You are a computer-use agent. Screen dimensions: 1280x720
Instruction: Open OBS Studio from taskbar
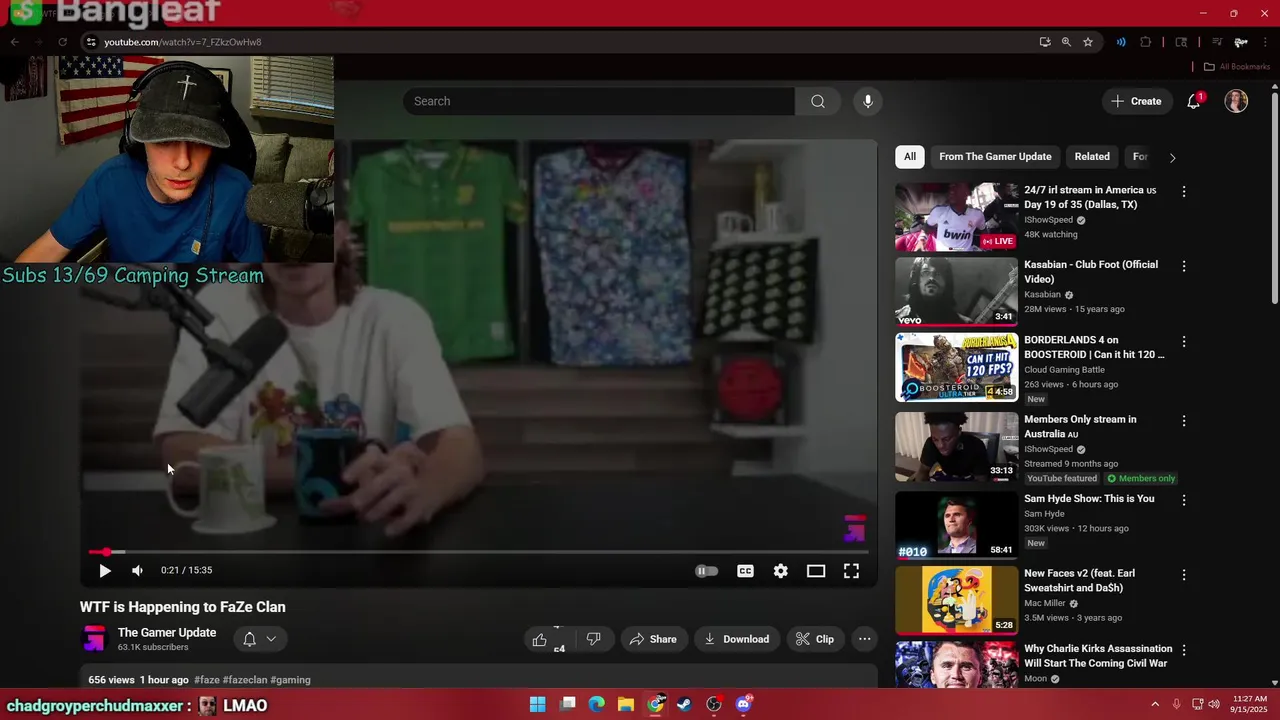tap(713, 705)
